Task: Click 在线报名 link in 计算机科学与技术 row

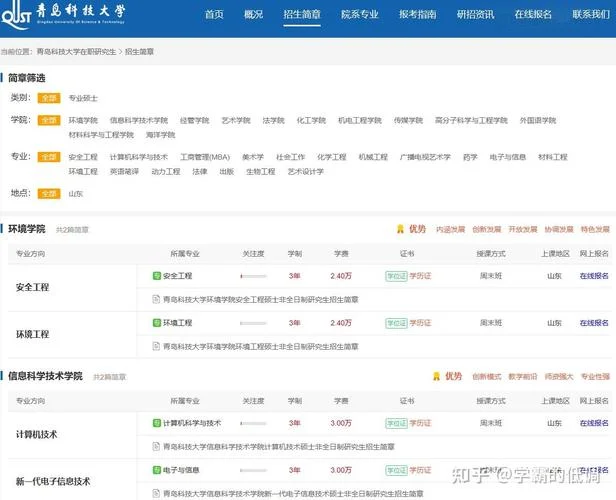Action: (594, 423)
